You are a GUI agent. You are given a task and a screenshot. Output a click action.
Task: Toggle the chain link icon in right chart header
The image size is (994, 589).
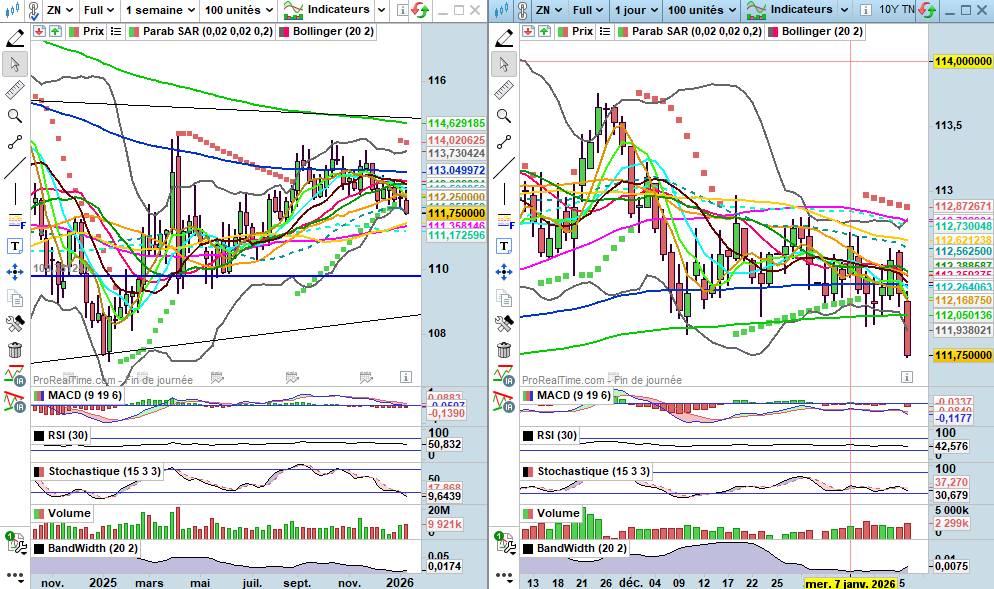[521, 10]
